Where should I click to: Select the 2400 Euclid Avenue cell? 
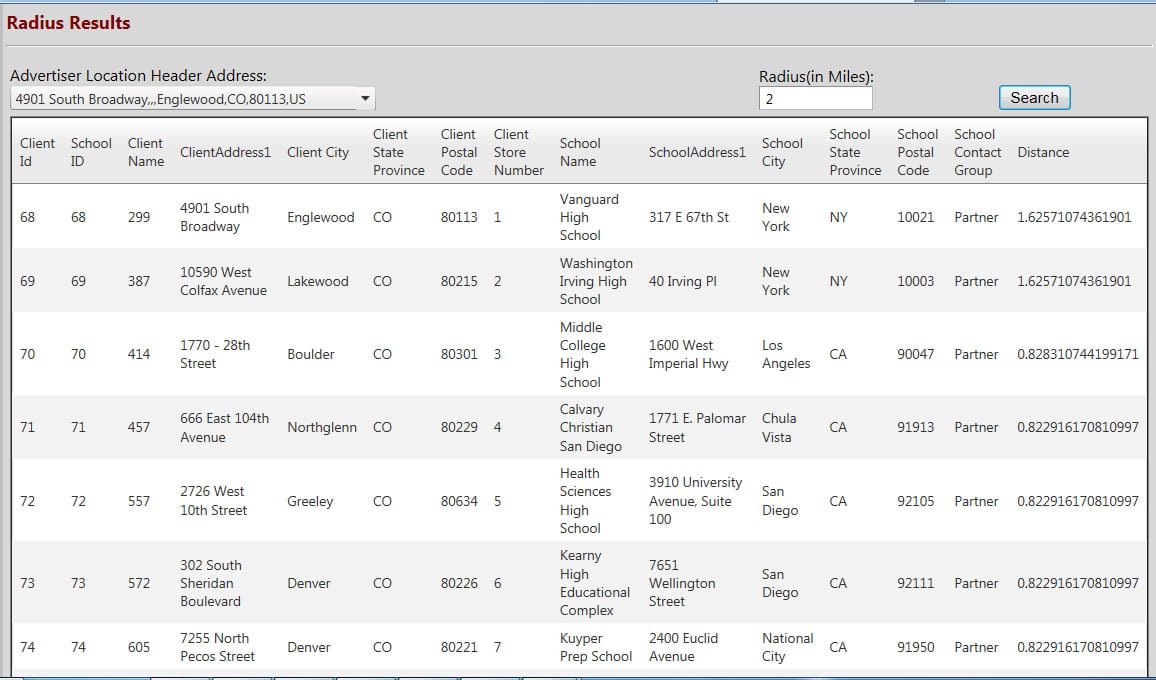click(x=683, y=647)
